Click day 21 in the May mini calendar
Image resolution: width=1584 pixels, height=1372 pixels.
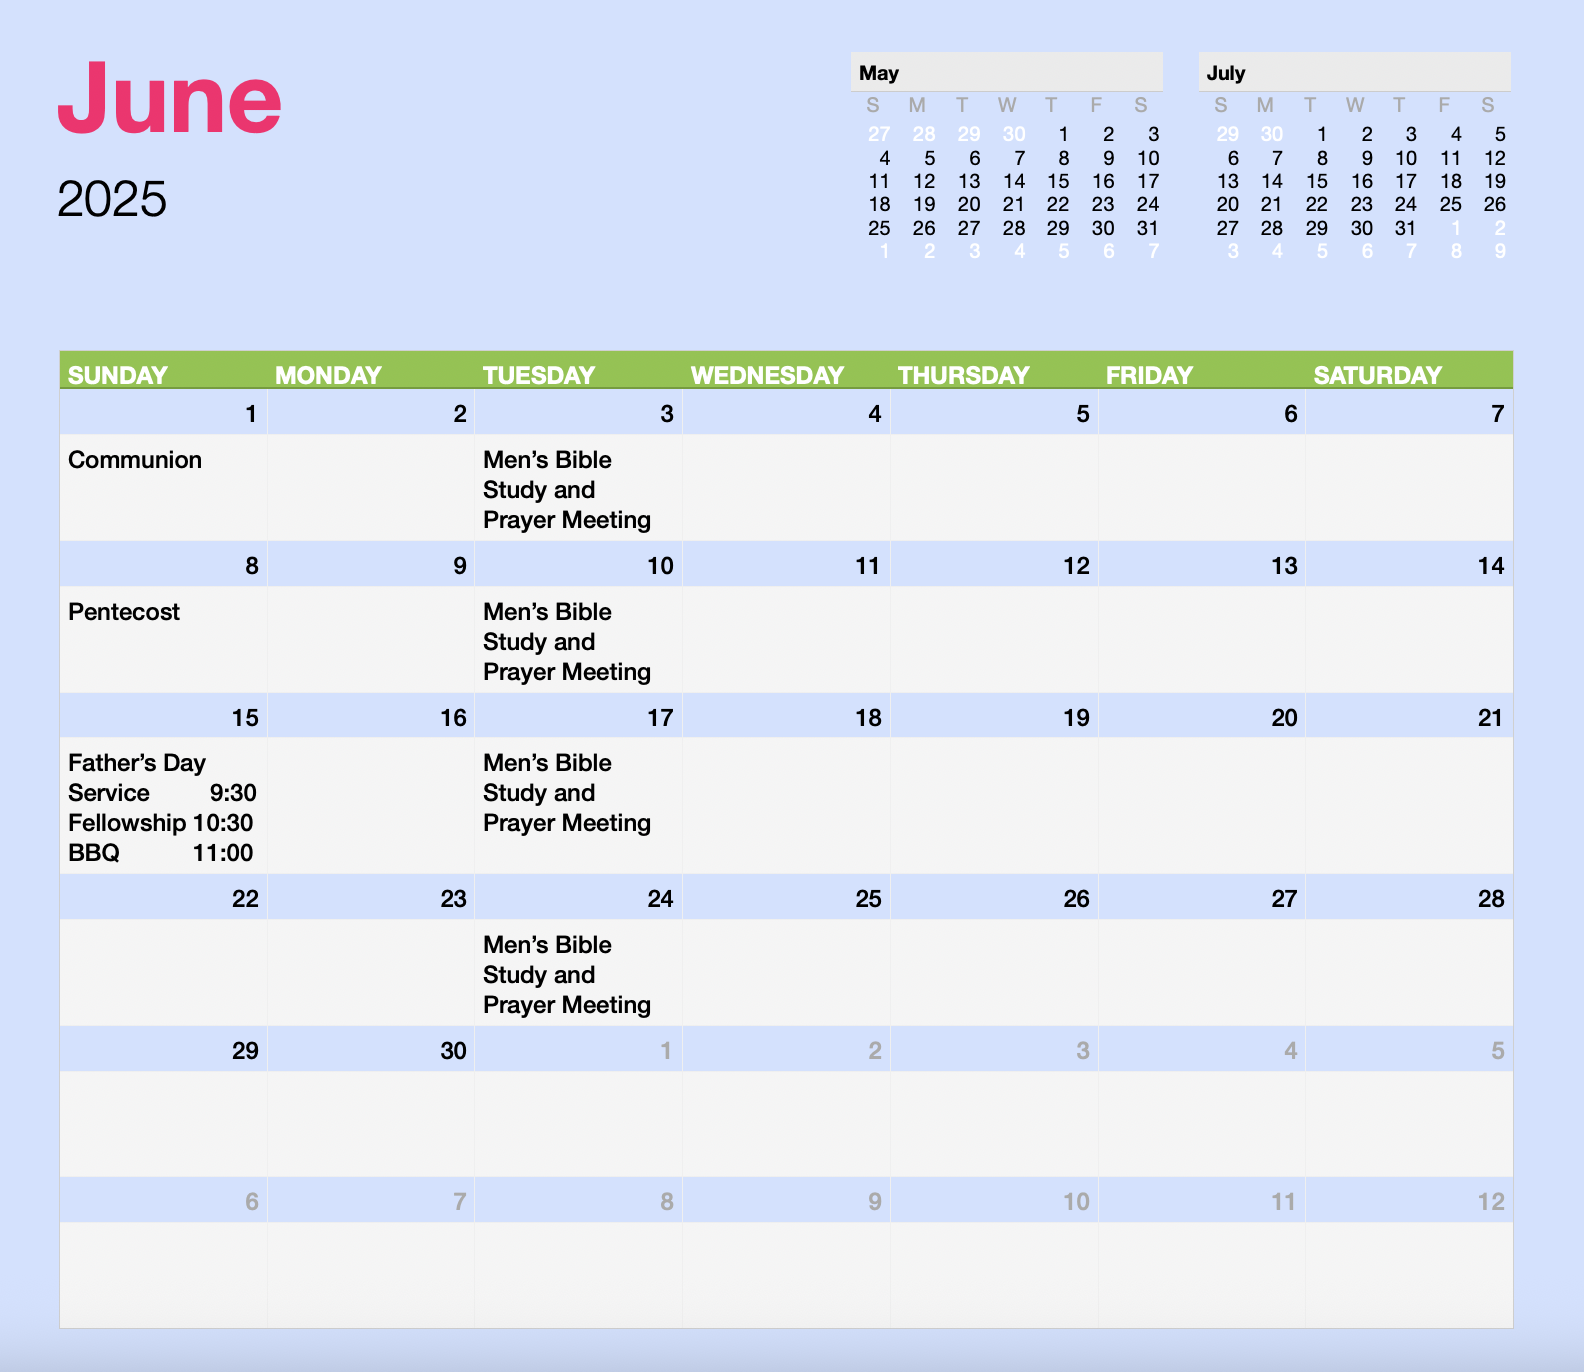1014,204
